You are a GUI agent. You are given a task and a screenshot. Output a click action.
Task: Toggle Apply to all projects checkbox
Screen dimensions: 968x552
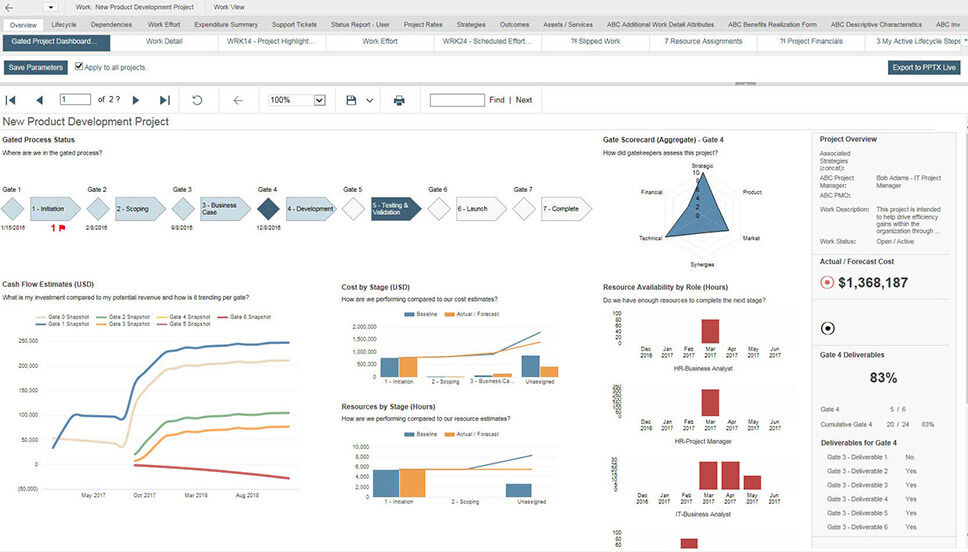[78, 66]
